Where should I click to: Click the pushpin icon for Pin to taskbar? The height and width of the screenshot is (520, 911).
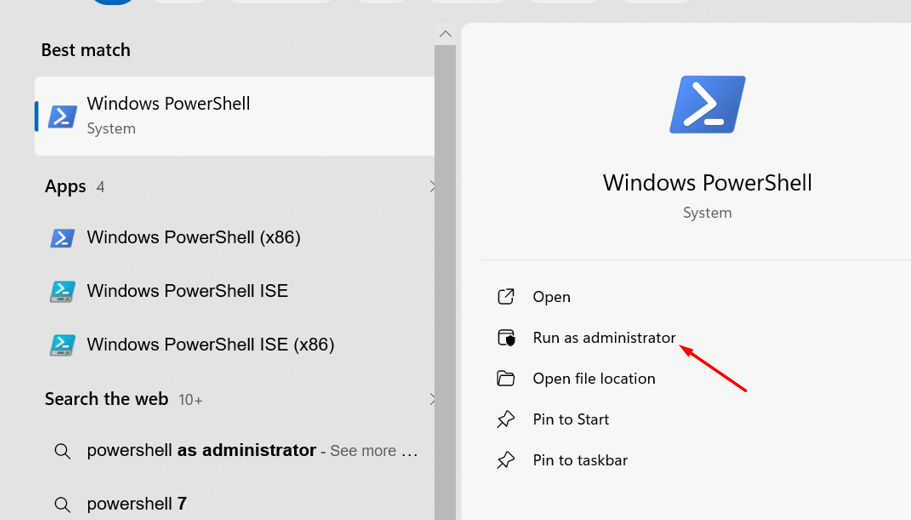click(506, 461)
